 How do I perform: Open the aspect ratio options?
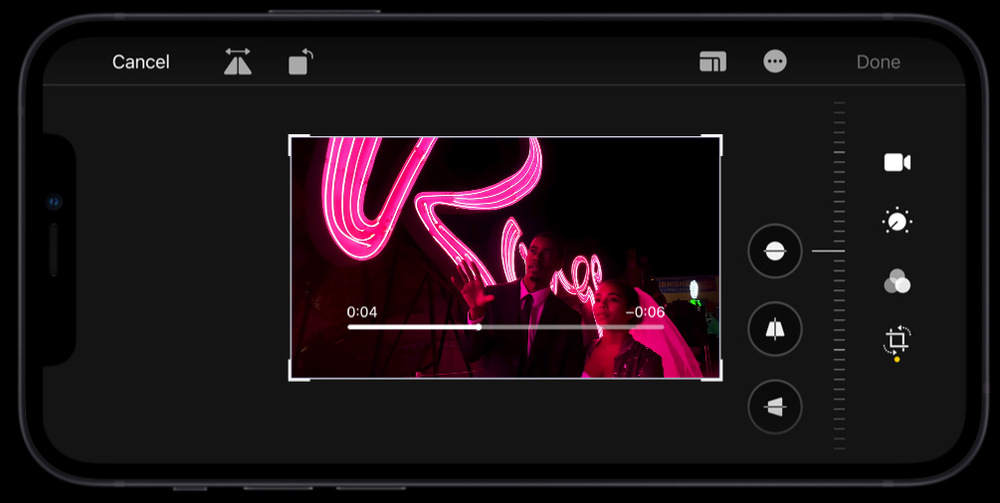712,62
